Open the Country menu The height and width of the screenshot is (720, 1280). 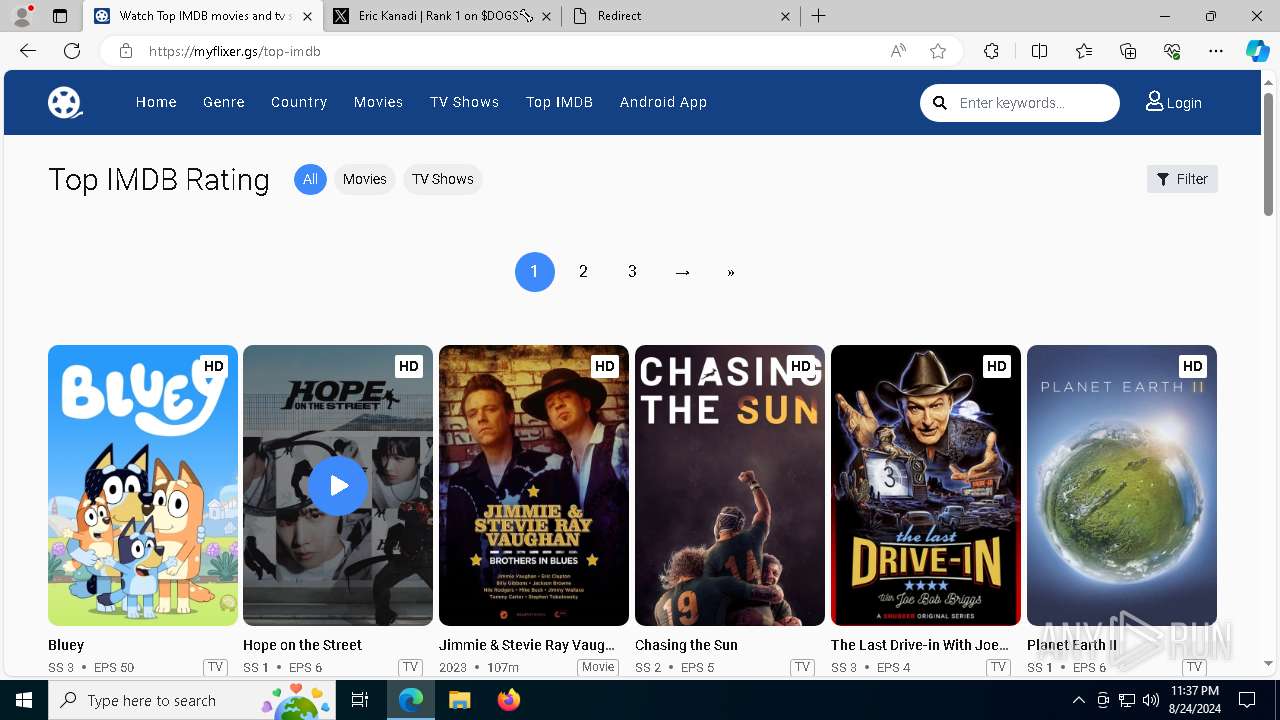pyautogui.click(x=299, y=102)
